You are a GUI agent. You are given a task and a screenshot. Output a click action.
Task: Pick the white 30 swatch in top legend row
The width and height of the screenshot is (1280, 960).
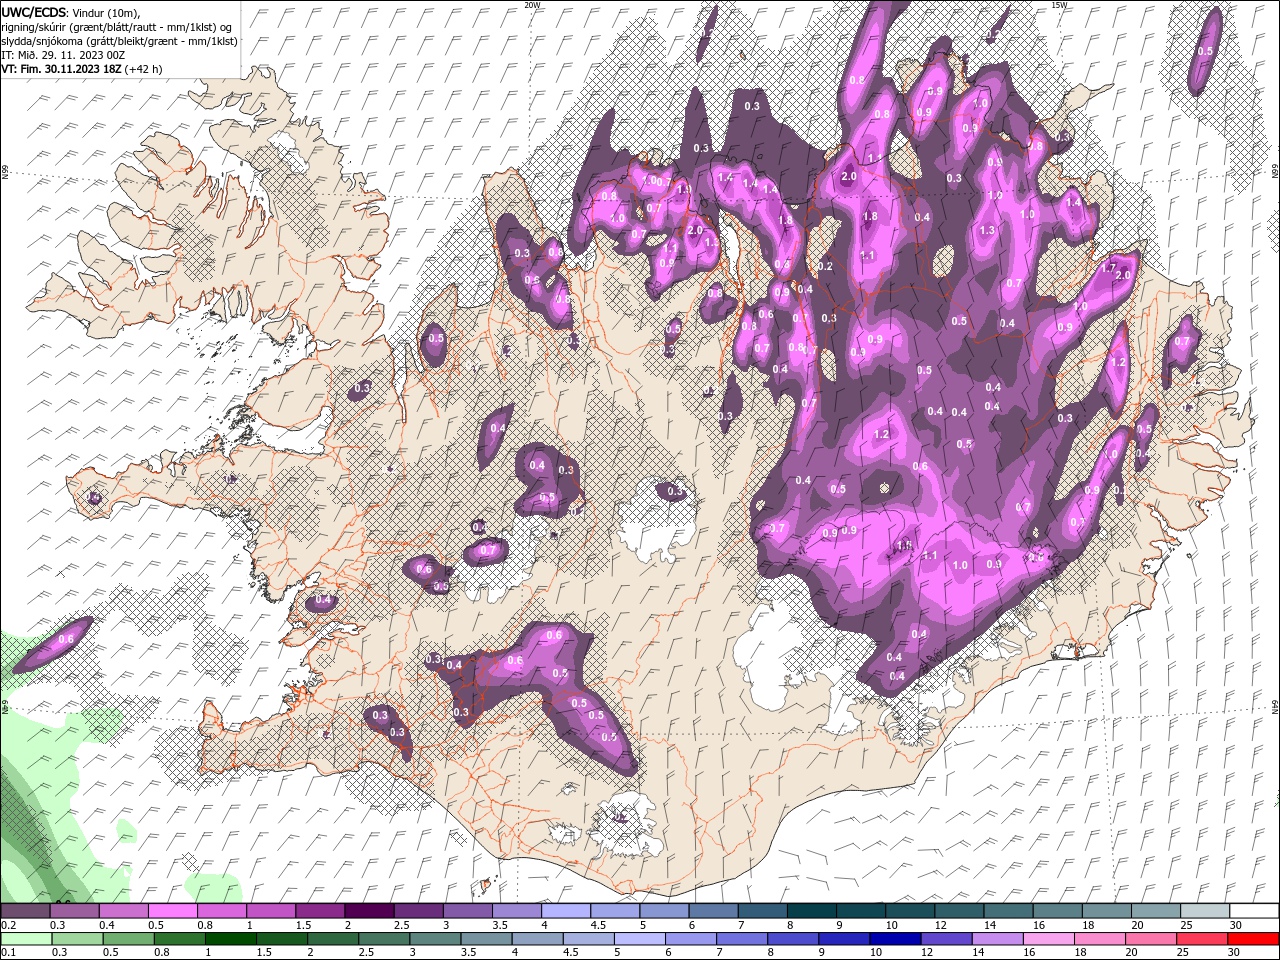[x=1254, y=911]
